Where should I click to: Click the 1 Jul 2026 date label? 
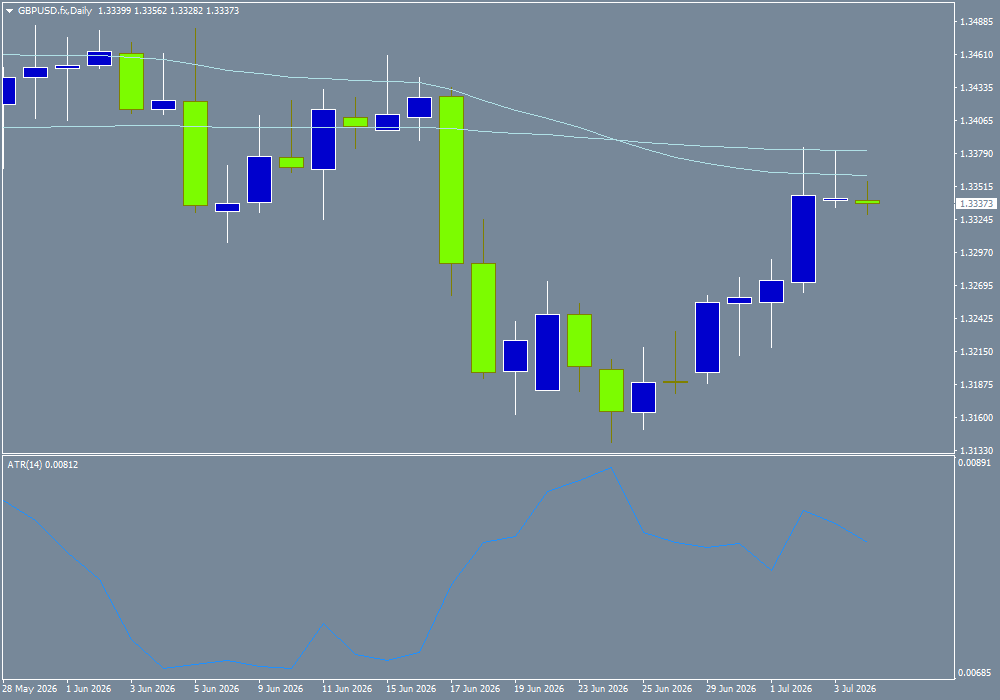(x=791, y=689)
